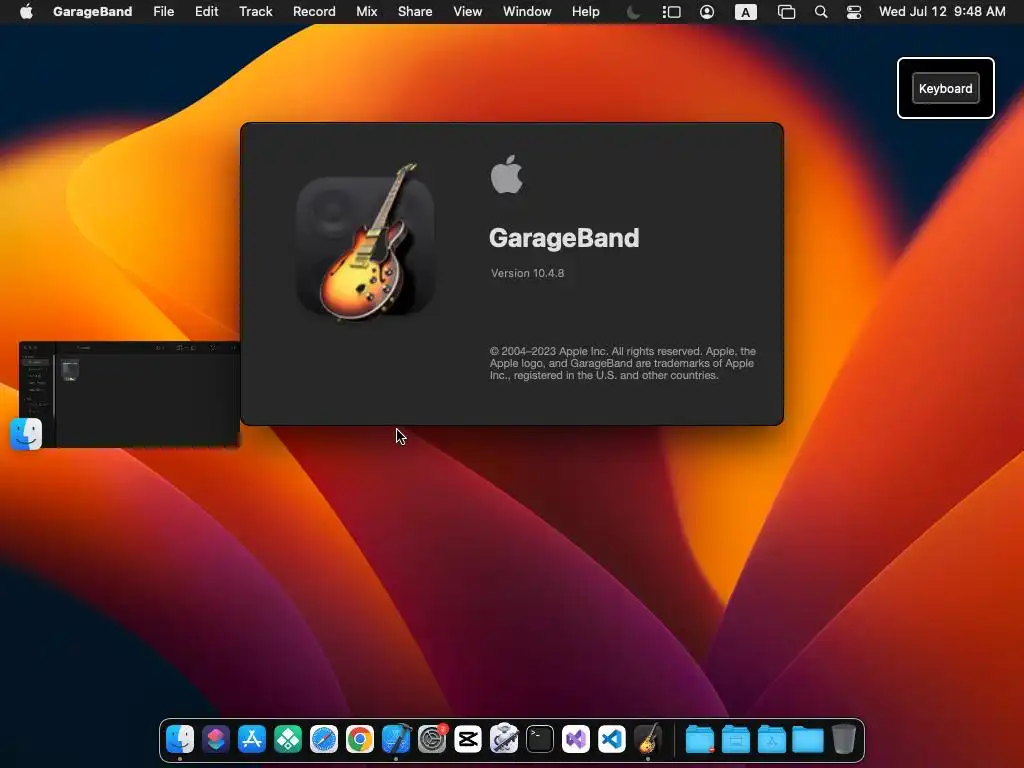The height and width of the screenshot is (768, 1024).
Task: Open the Edit menu
Action: coord(206,12)
